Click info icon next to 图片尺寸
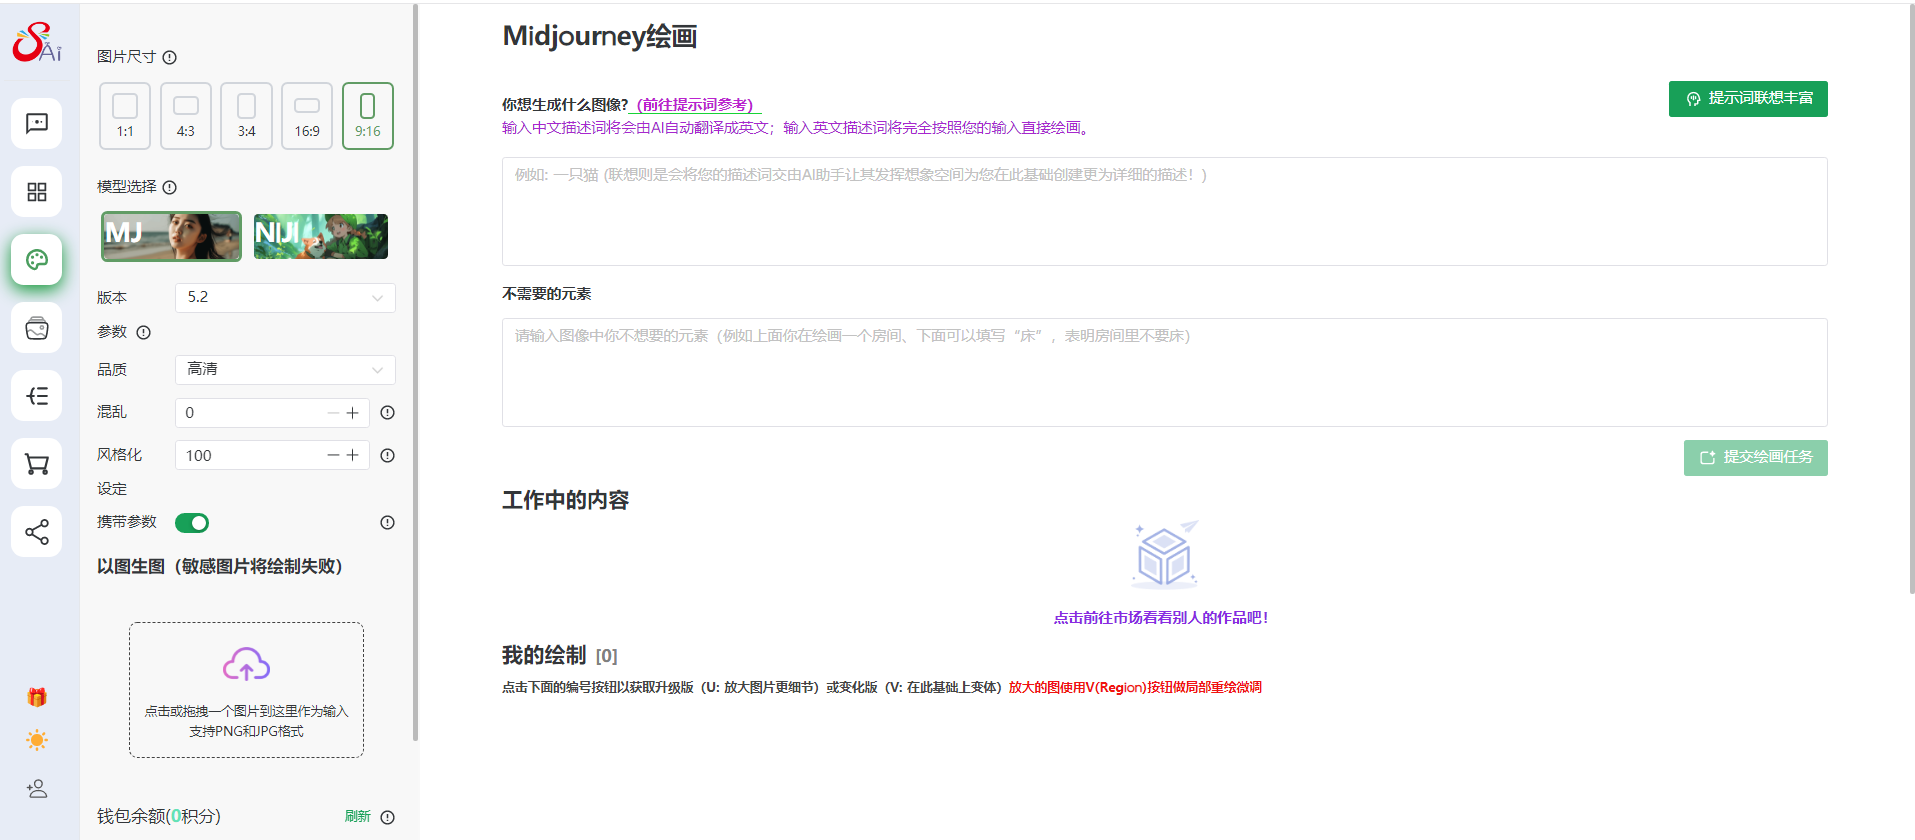Image resolution: width=1915 pixels, height=840 pixels. (x=170, y=57)
